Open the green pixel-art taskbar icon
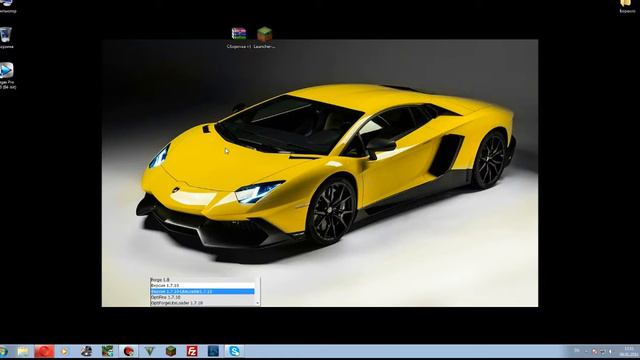This screenshot has height=360, width=640. [107, 351]
